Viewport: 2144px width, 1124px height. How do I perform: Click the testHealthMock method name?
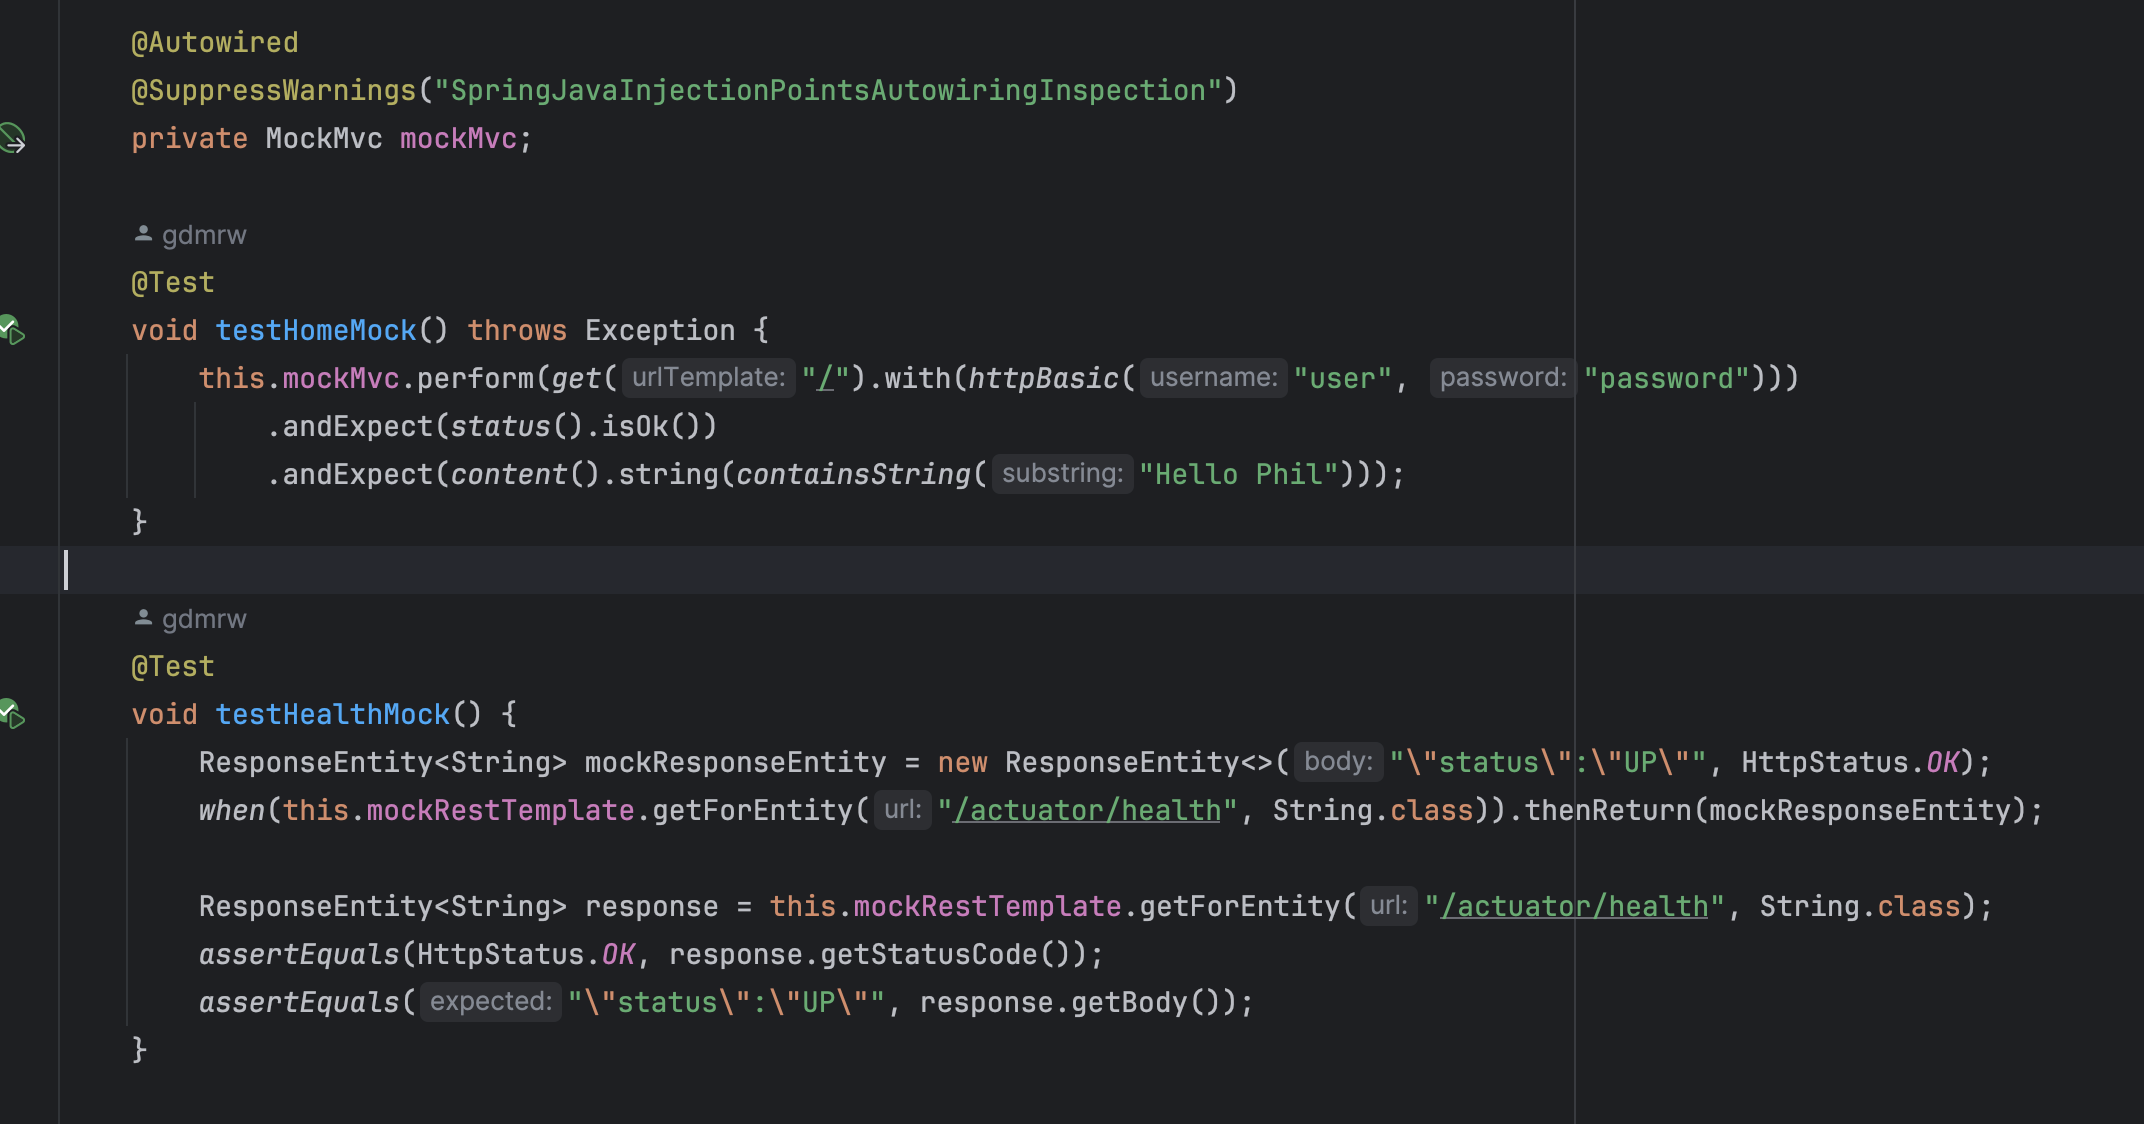point(332,714)
